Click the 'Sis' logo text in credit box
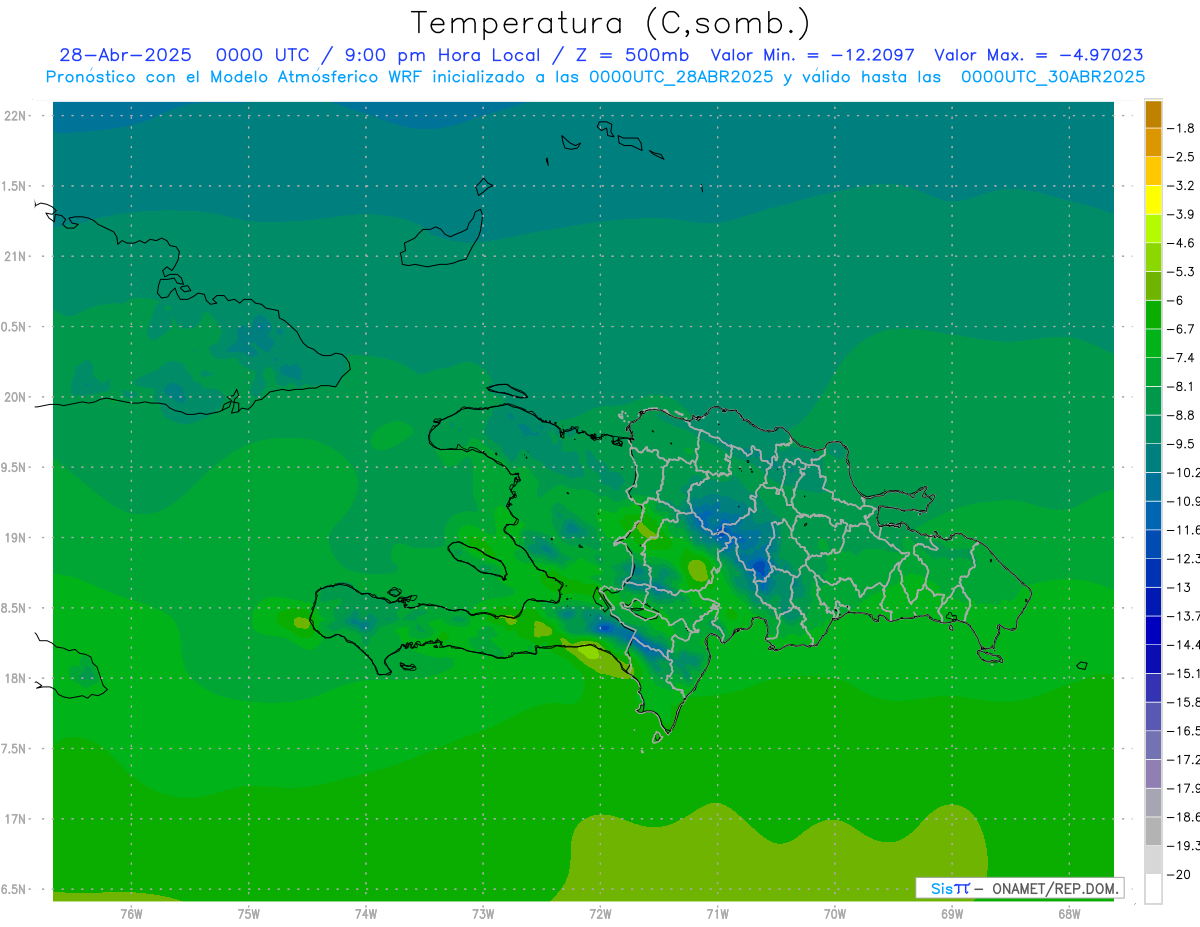1200x927 pixels. [942, 888]
